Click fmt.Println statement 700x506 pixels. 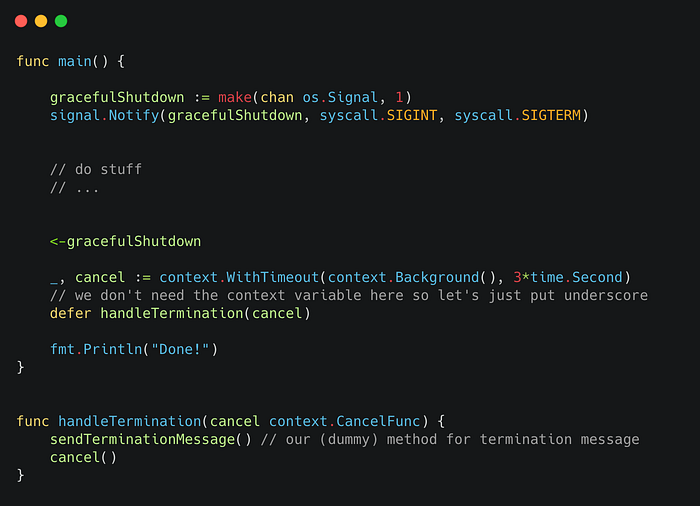134,349
